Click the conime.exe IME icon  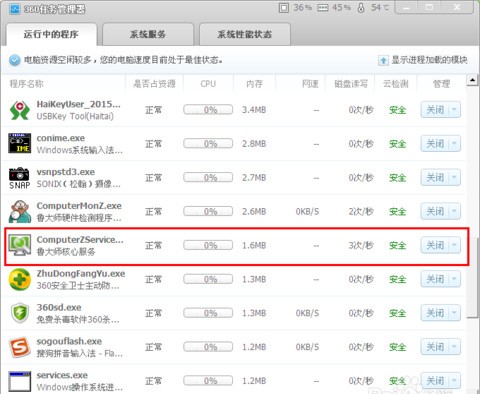pos(20,143)
